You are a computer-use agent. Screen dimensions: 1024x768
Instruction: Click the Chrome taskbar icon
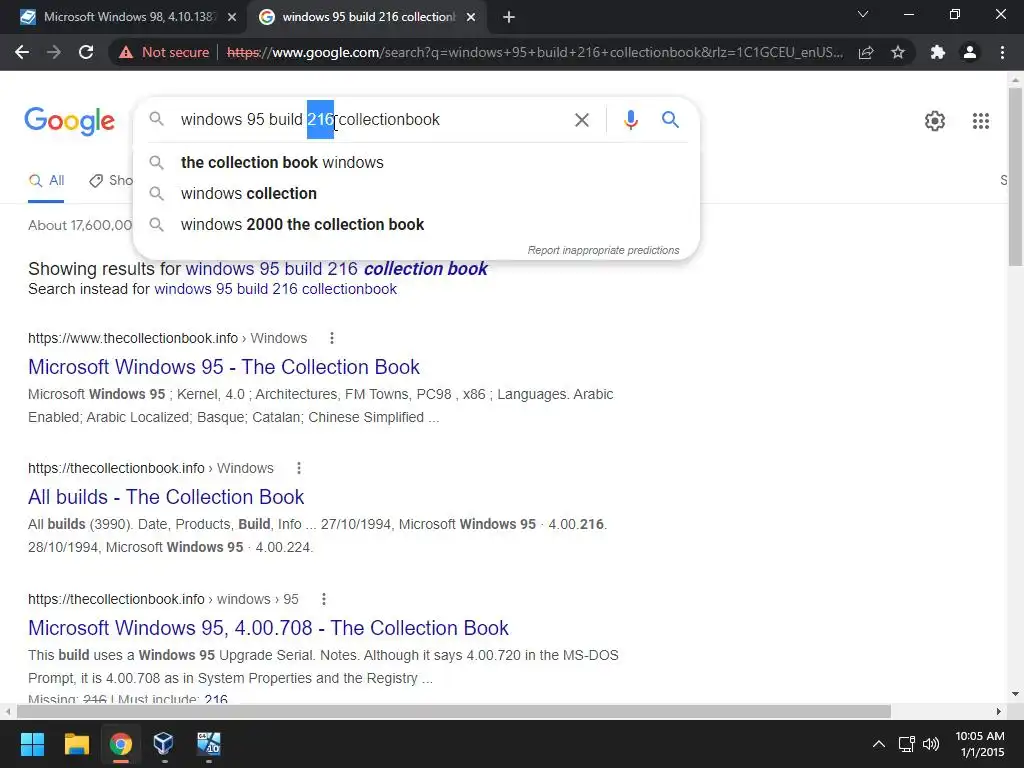click(120, 744)
